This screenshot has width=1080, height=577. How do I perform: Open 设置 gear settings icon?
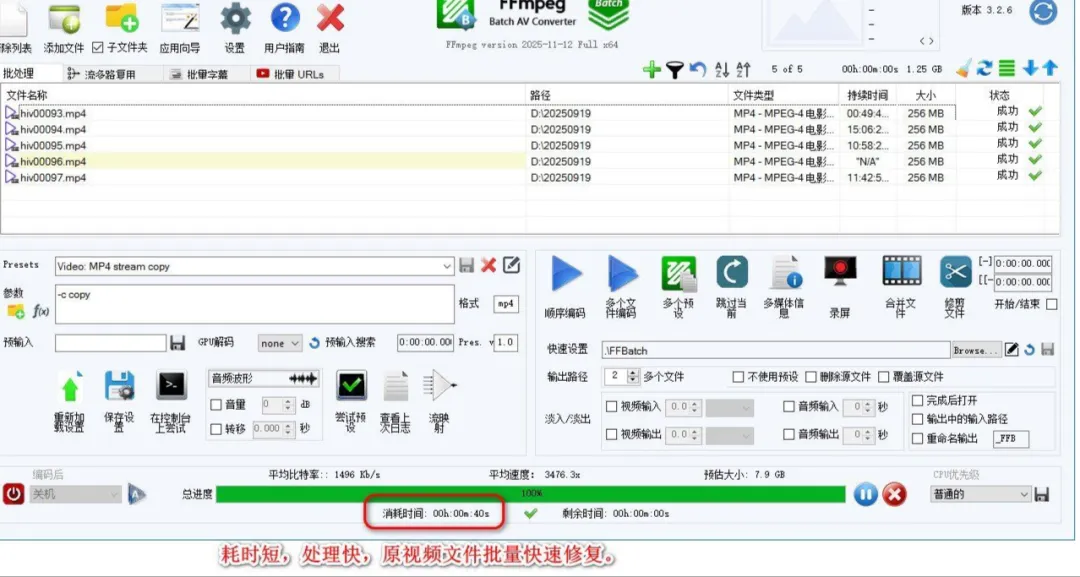point(236,19)
